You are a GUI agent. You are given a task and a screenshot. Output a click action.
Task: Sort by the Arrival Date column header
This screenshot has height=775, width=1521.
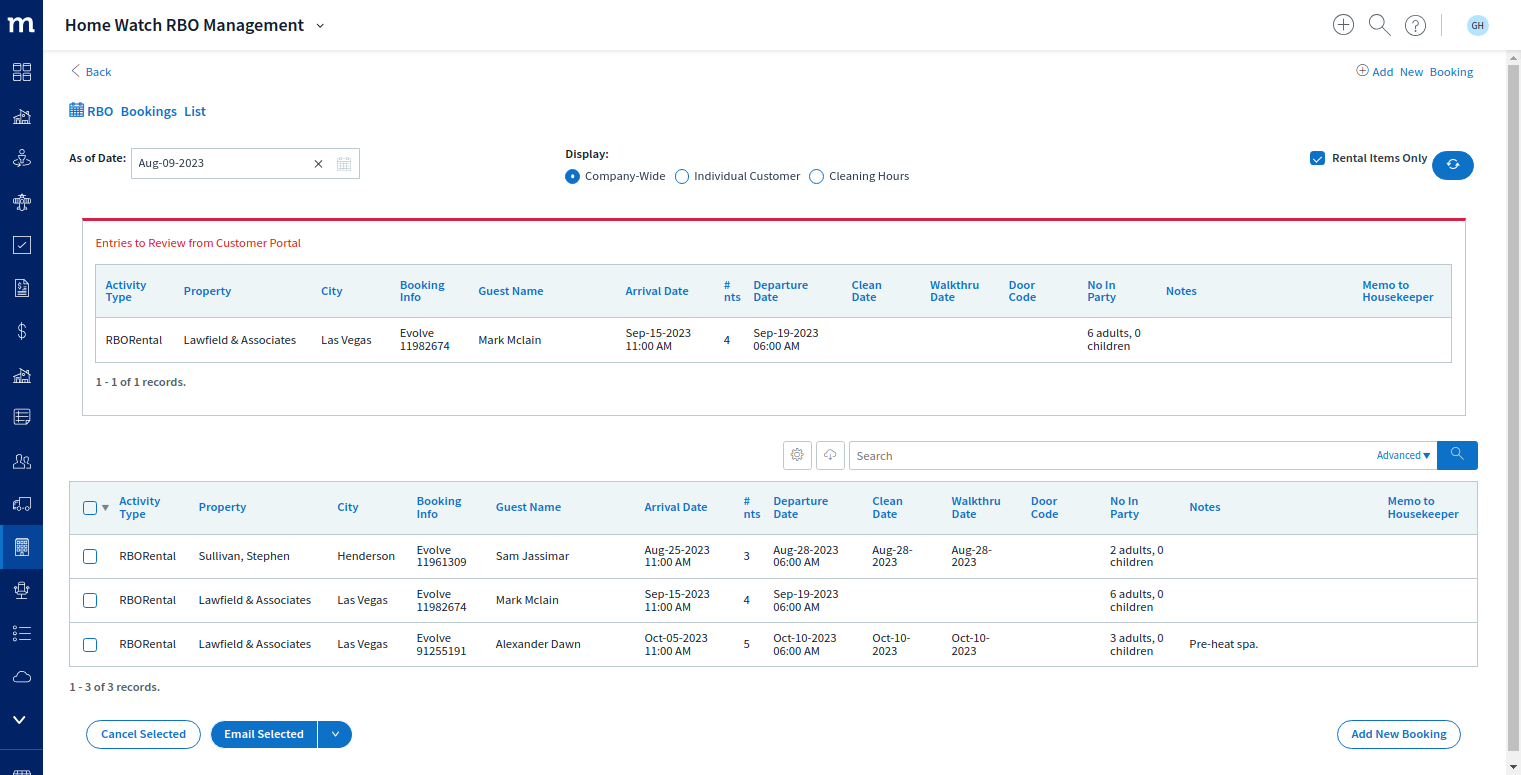click(675, 507)
